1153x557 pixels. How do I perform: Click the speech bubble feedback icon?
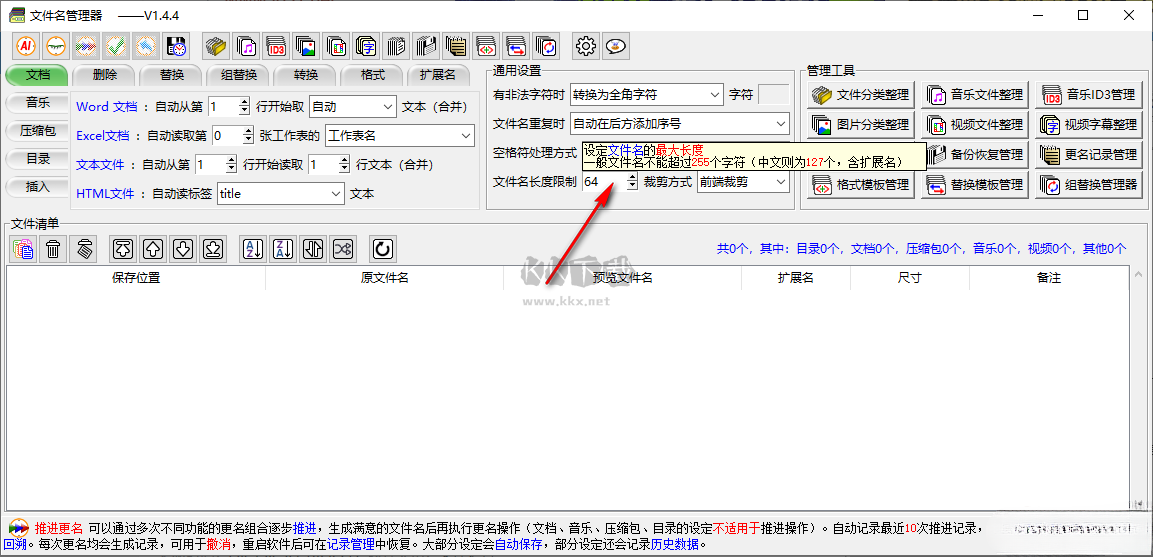click(616, 46)
